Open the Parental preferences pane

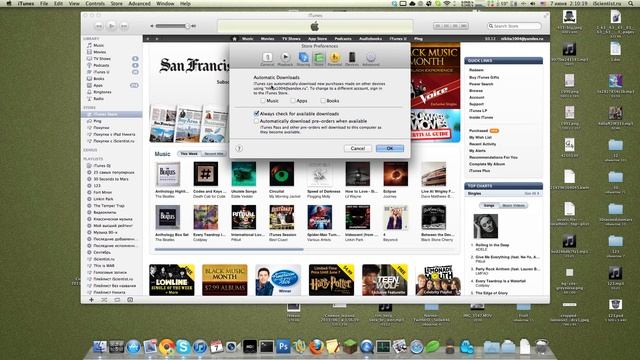tap(334, 59)
